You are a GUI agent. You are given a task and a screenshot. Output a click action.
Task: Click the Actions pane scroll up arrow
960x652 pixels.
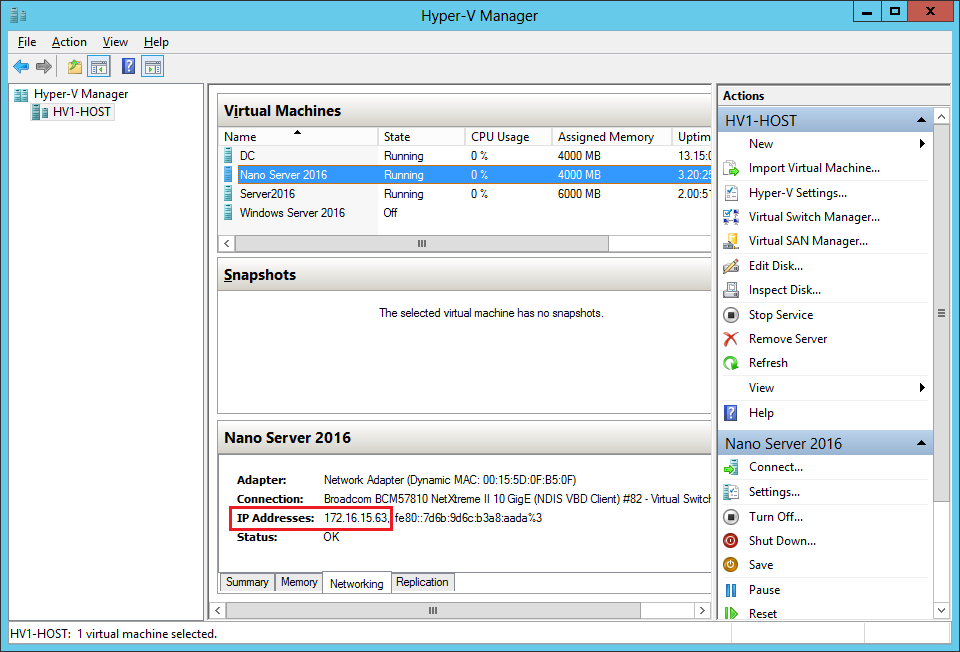pyautogui.click(x=942, y=116)
